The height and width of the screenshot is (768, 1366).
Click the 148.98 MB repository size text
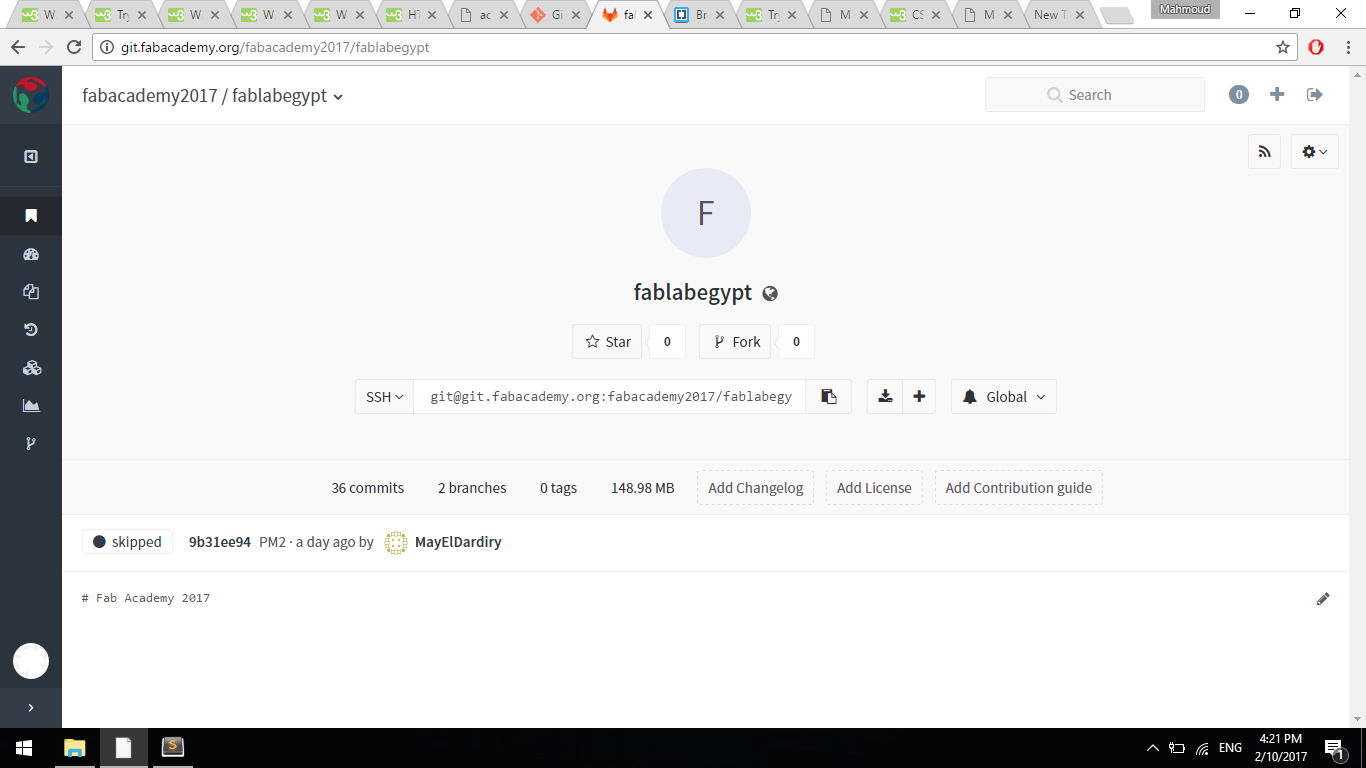(x=643, y=488)
